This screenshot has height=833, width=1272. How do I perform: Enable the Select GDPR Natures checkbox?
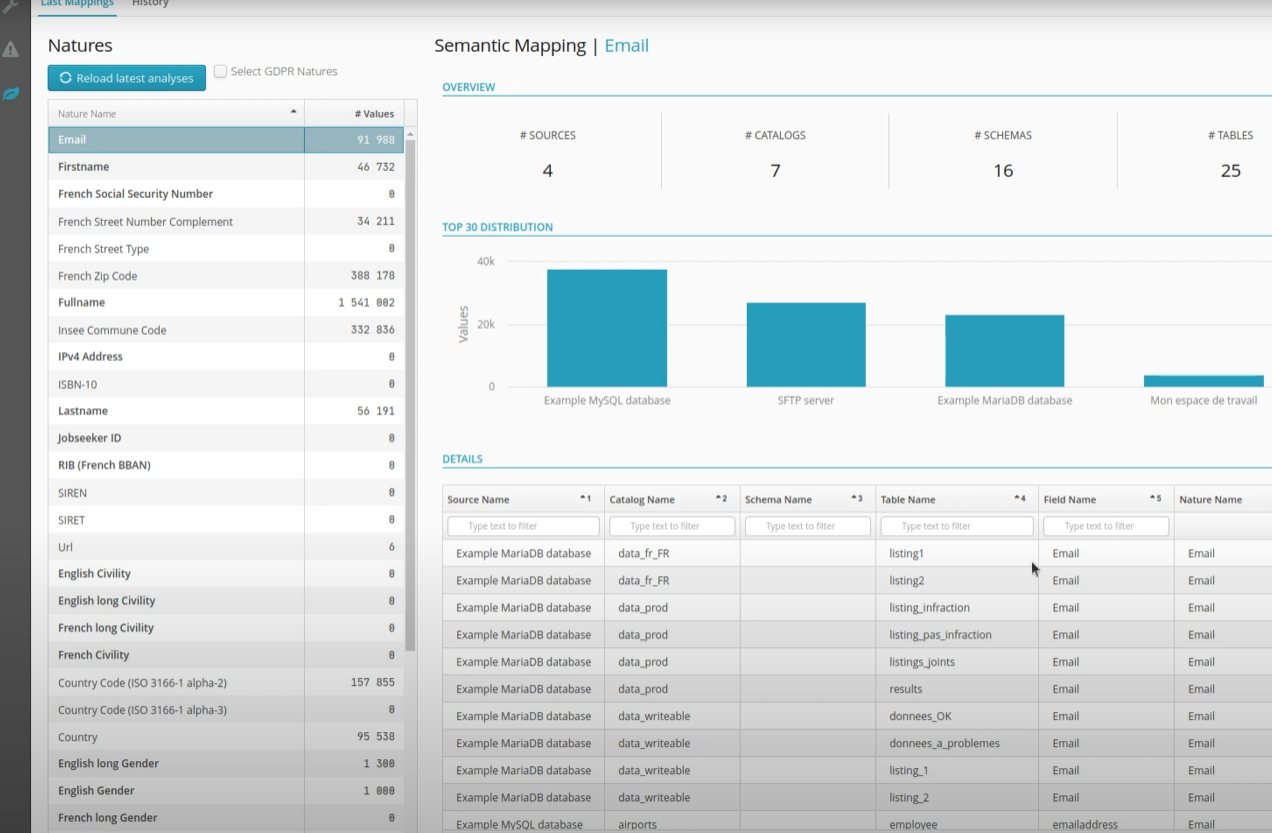(221, 72)
